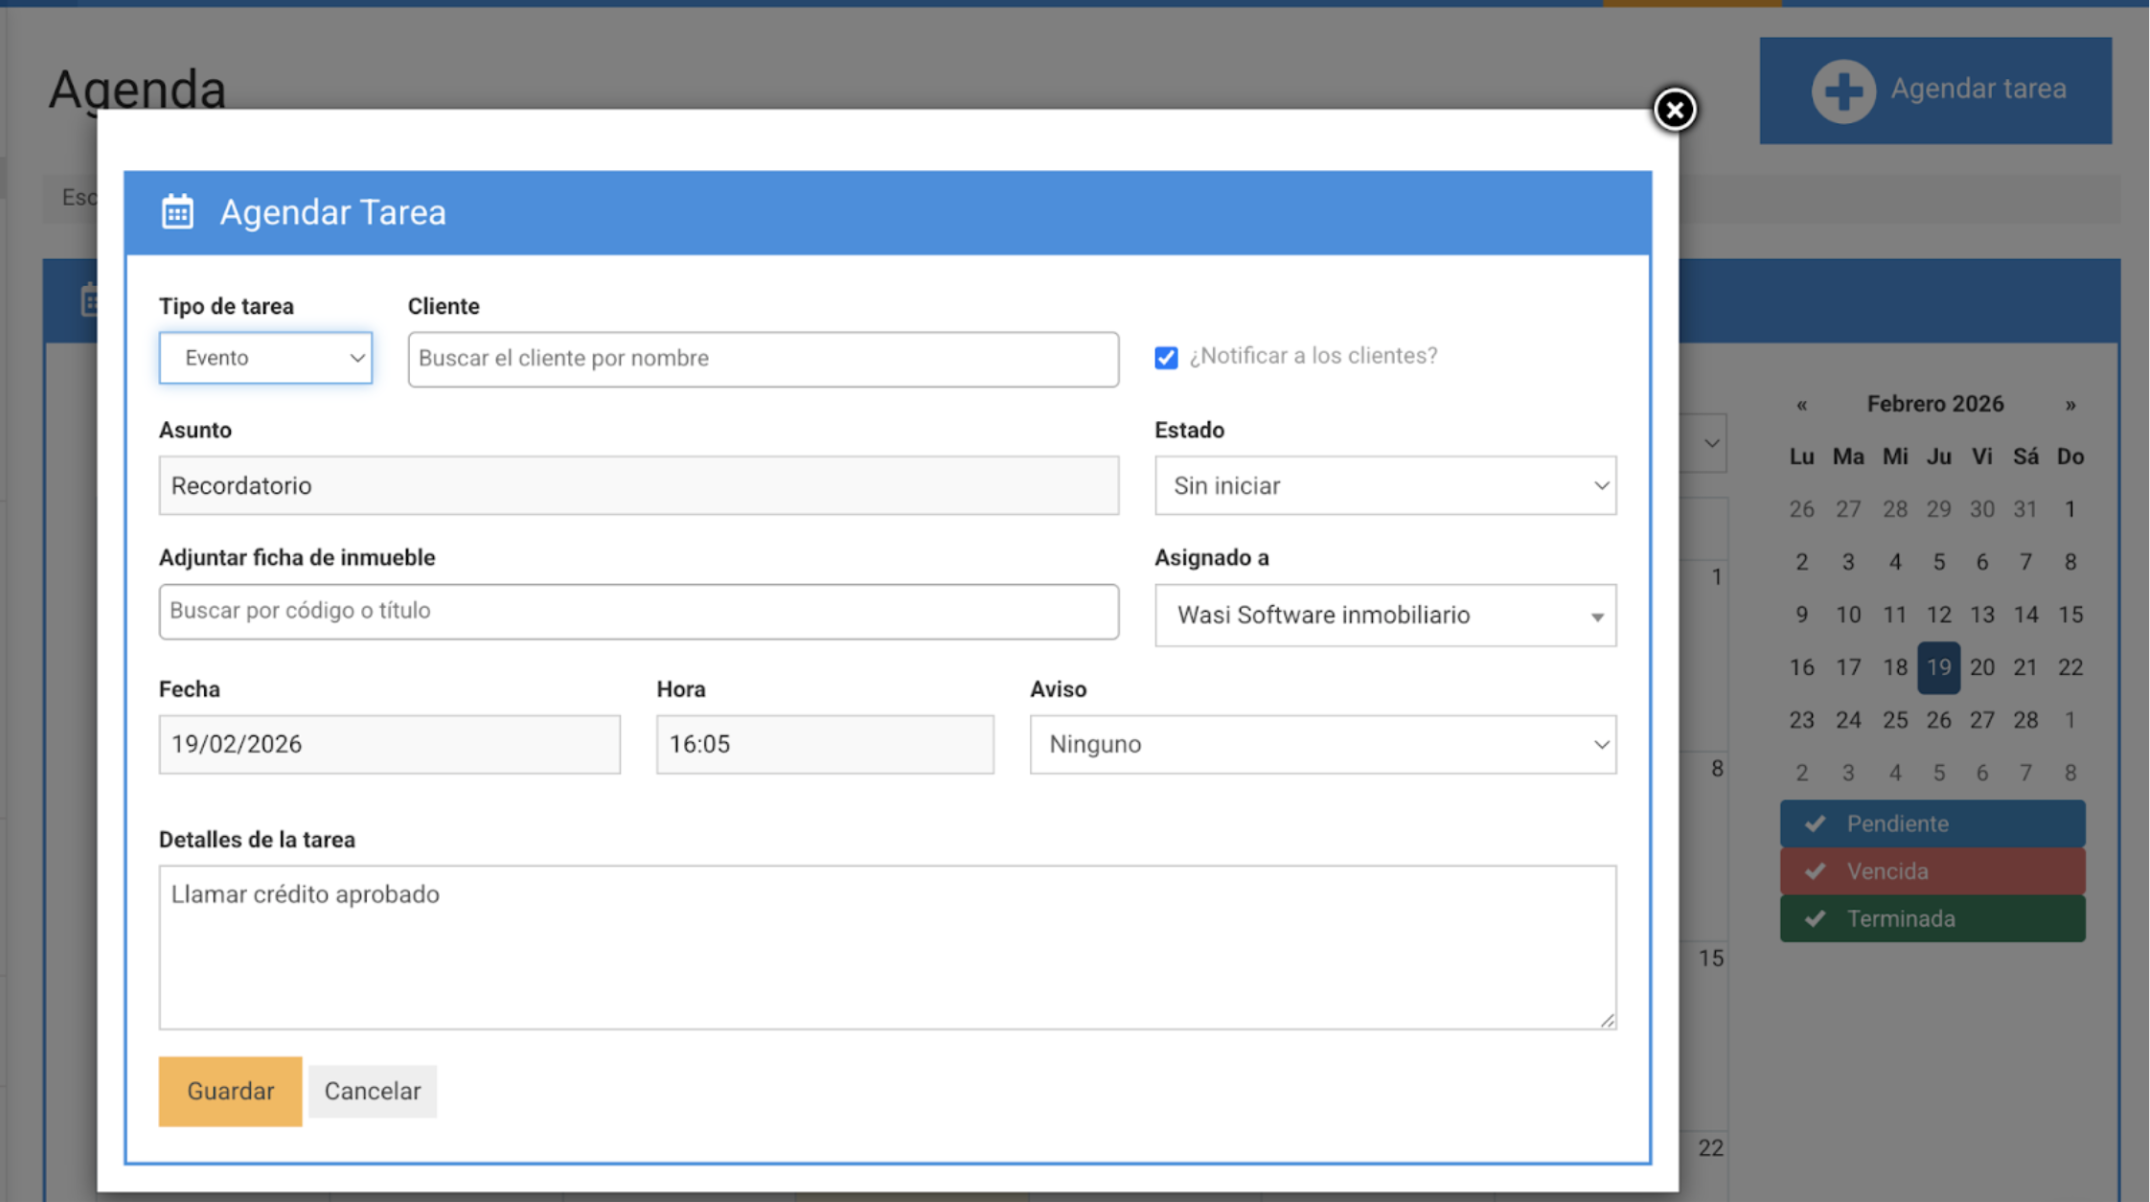Click the plus icon on Agendar tarea
This screenshot has width=2150, height=1202.
click(x=1842, y=90)
